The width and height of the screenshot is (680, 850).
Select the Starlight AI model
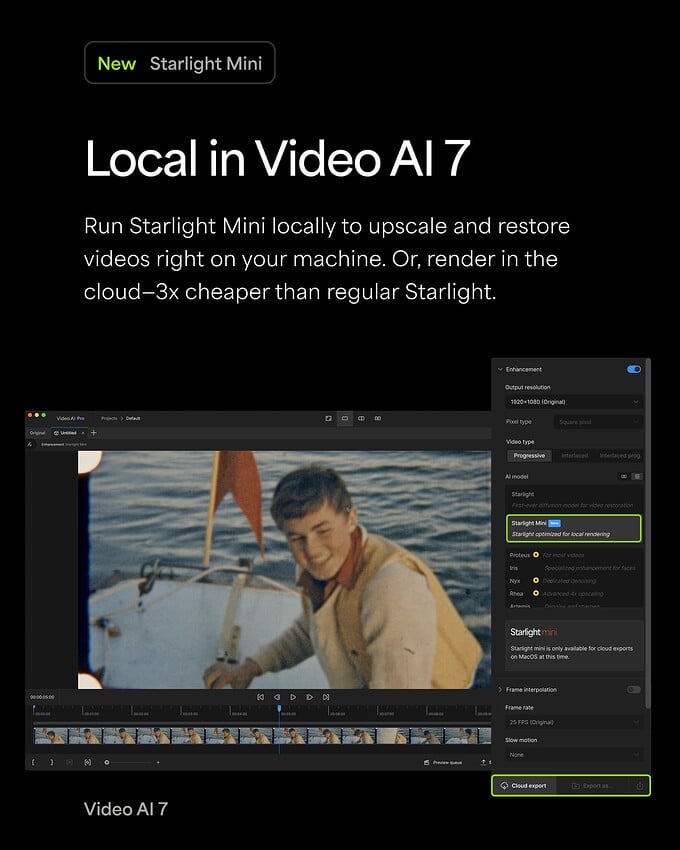(x=574, y=499)
